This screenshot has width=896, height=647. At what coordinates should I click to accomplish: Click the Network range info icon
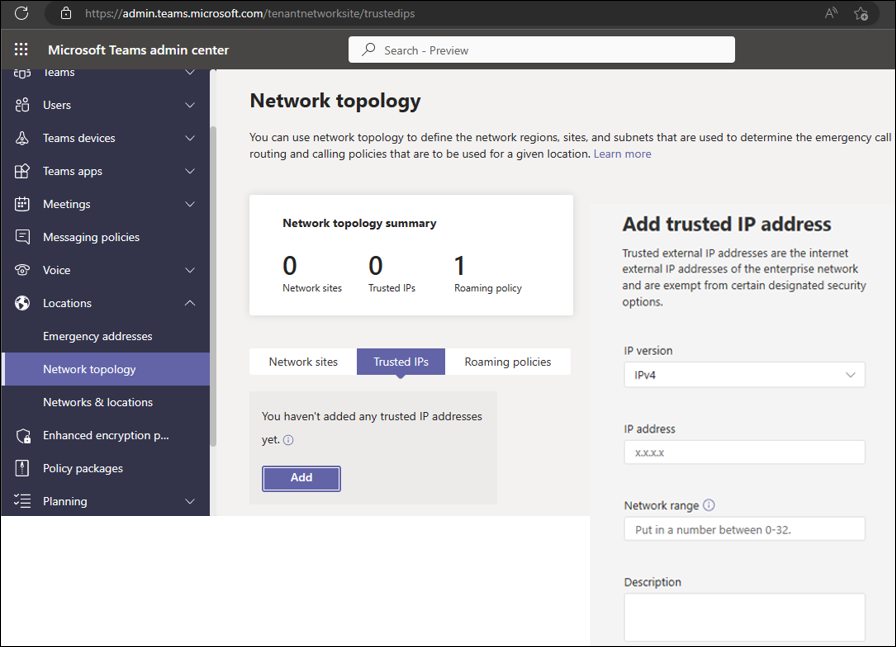709,504
